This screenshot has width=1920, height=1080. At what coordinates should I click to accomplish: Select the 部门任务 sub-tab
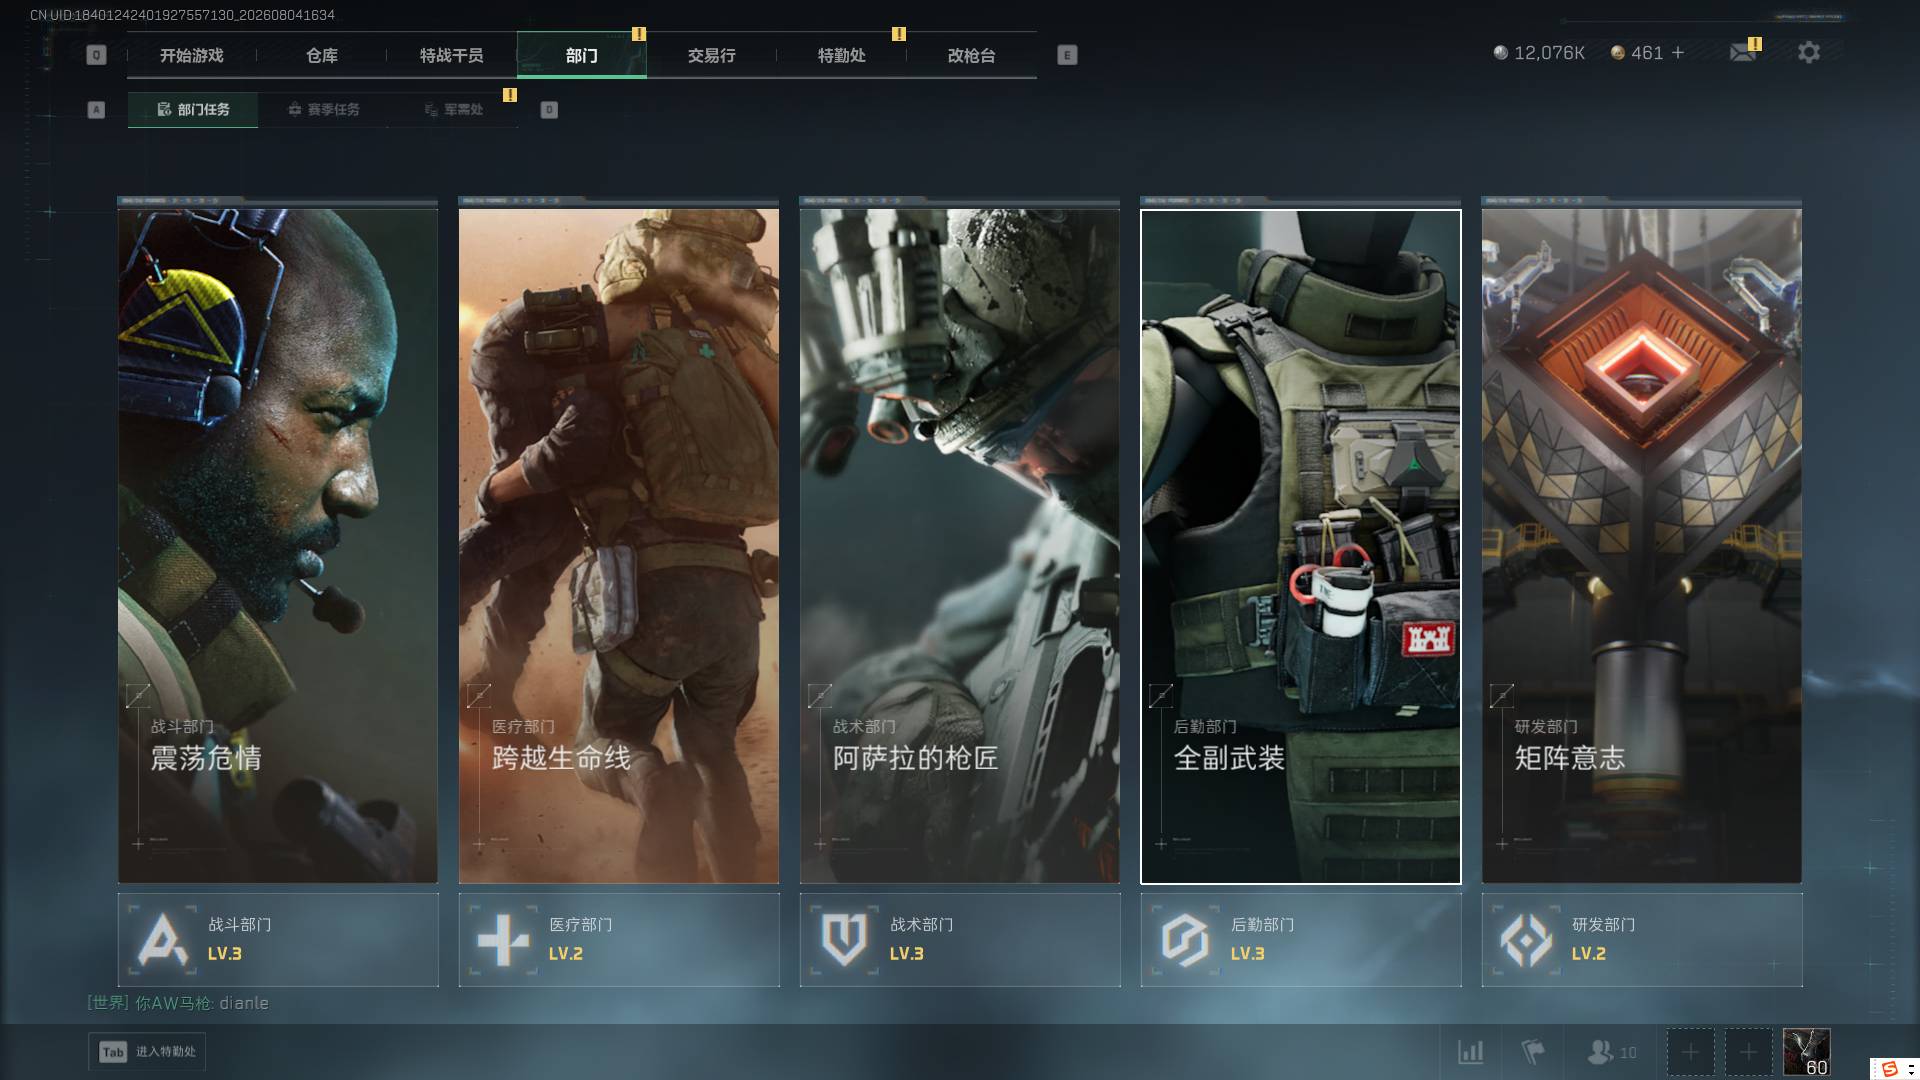coord(193,110)
